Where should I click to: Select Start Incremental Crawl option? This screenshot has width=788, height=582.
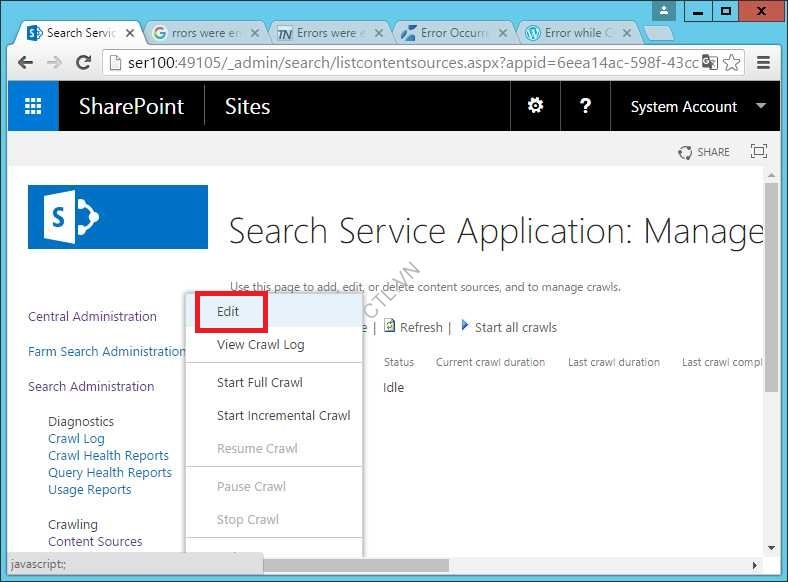tap(283, 415)
